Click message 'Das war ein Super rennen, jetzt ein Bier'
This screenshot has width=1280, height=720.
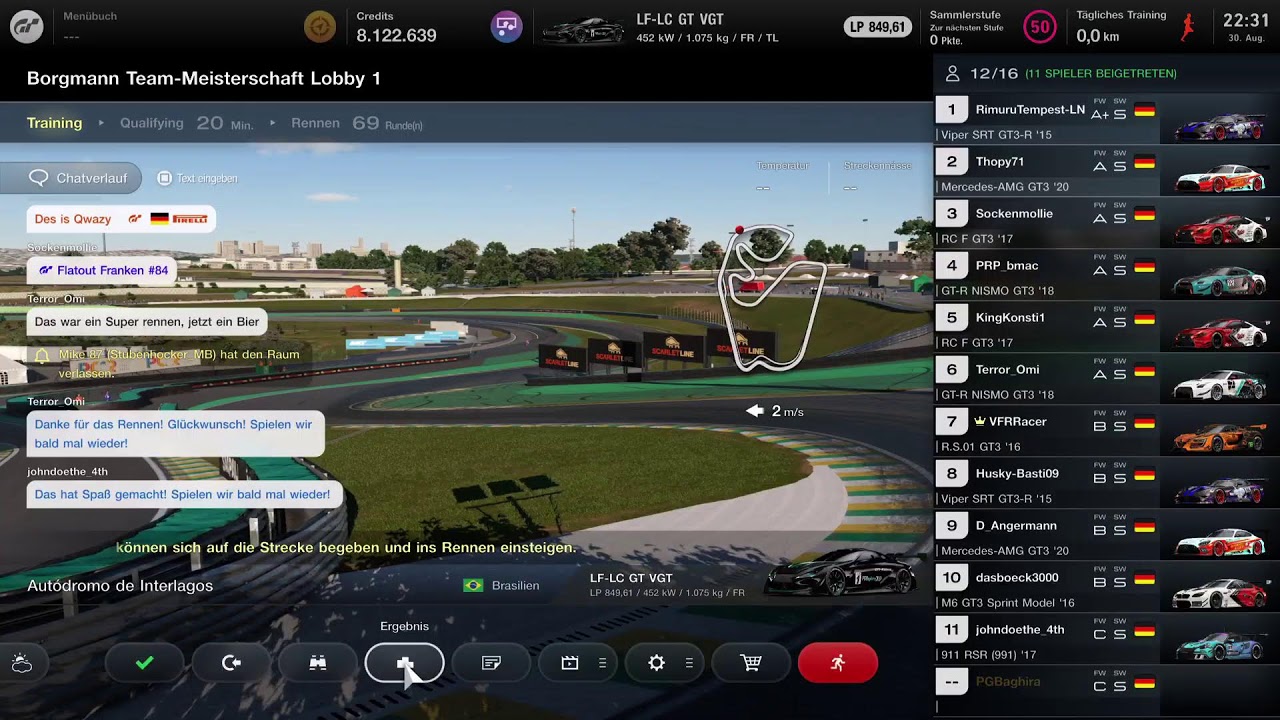[x=147, y=322]
